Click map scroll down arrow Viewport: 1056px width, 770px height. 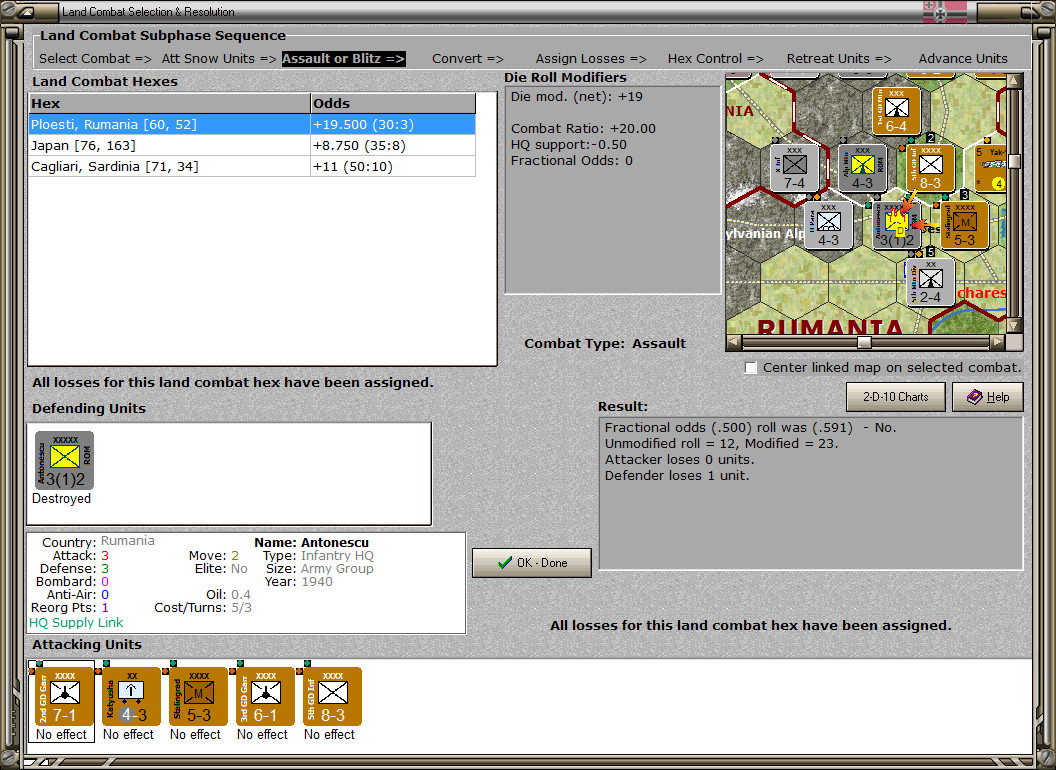pos(1014,326)
